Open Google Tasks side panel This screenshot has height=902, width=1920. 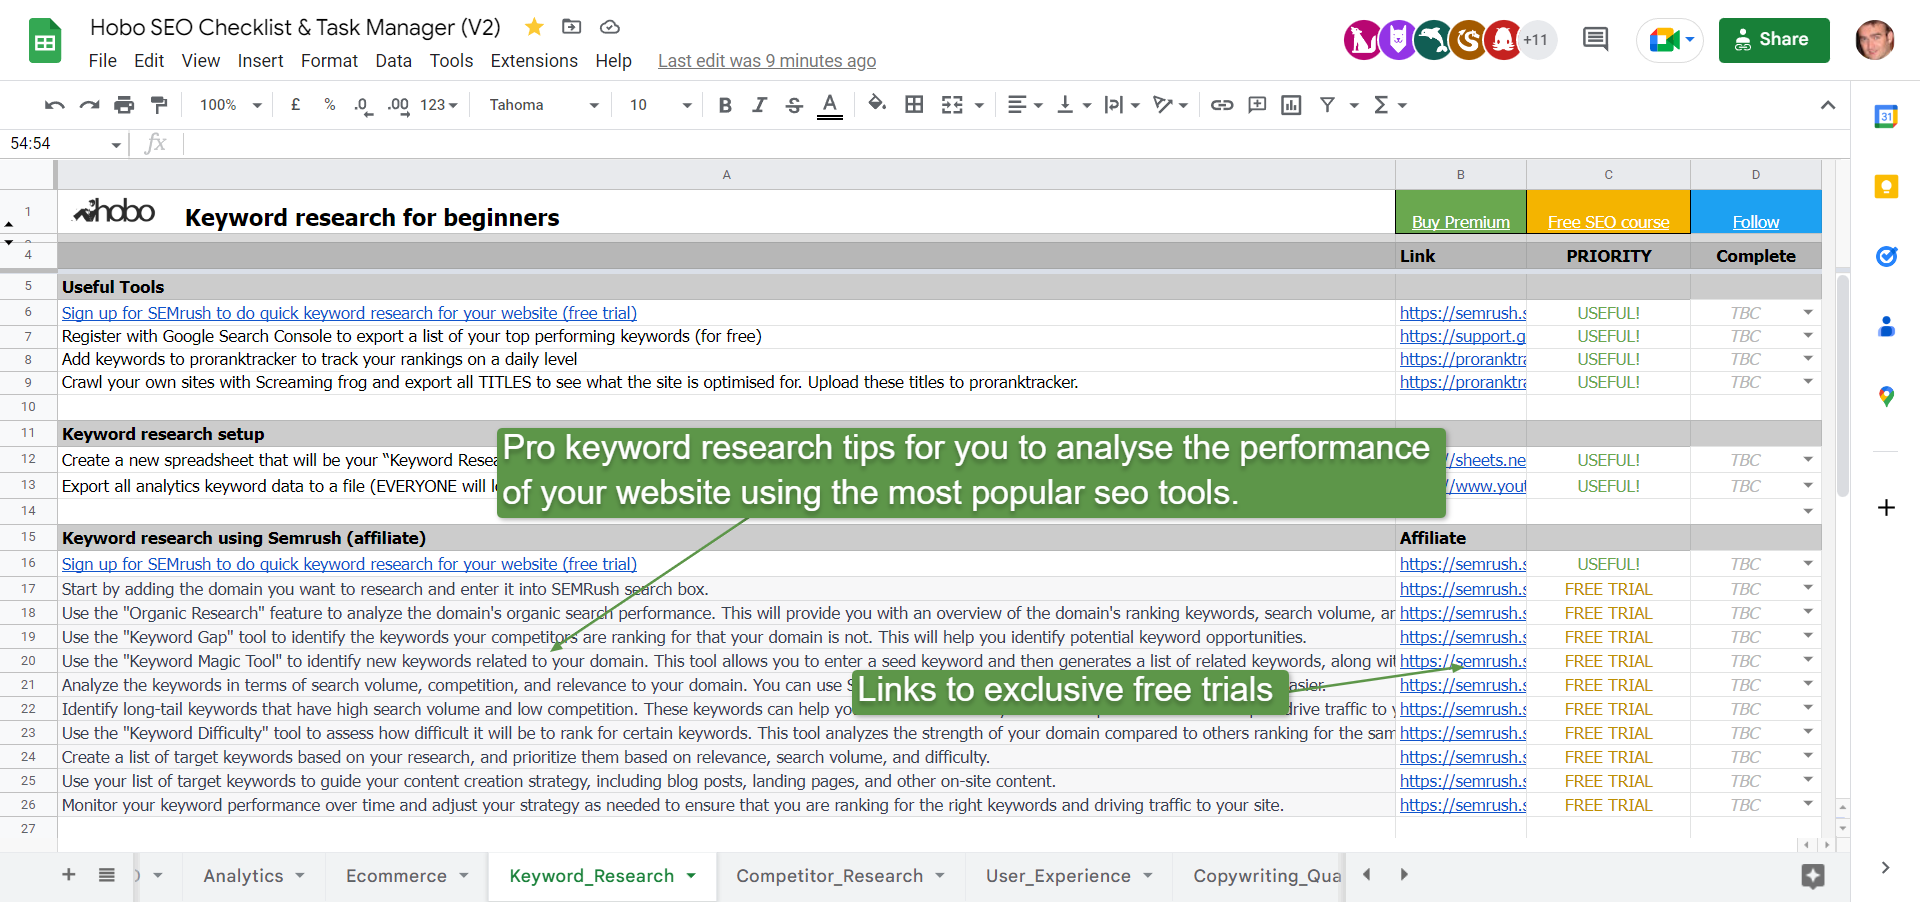(x=1886, y=256)
